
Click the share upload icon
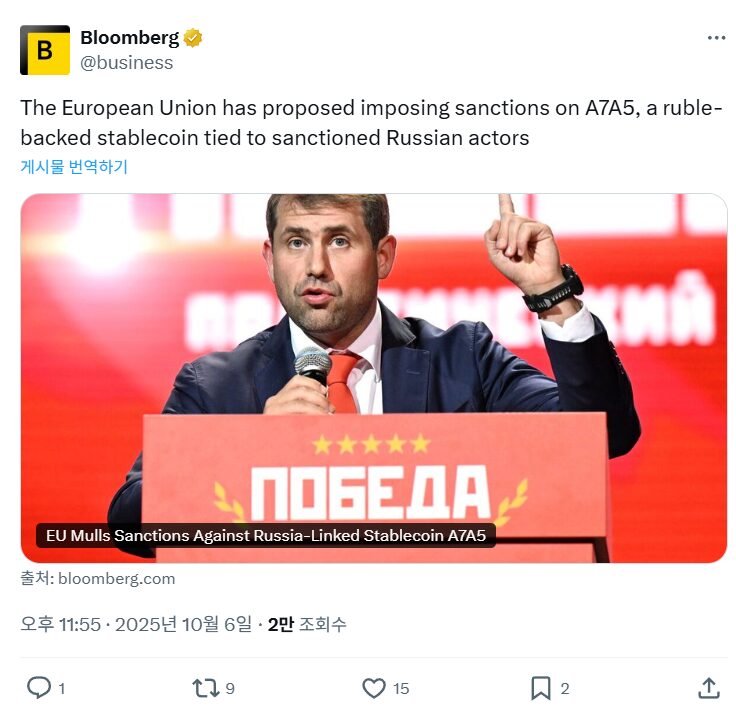point(708,688)
